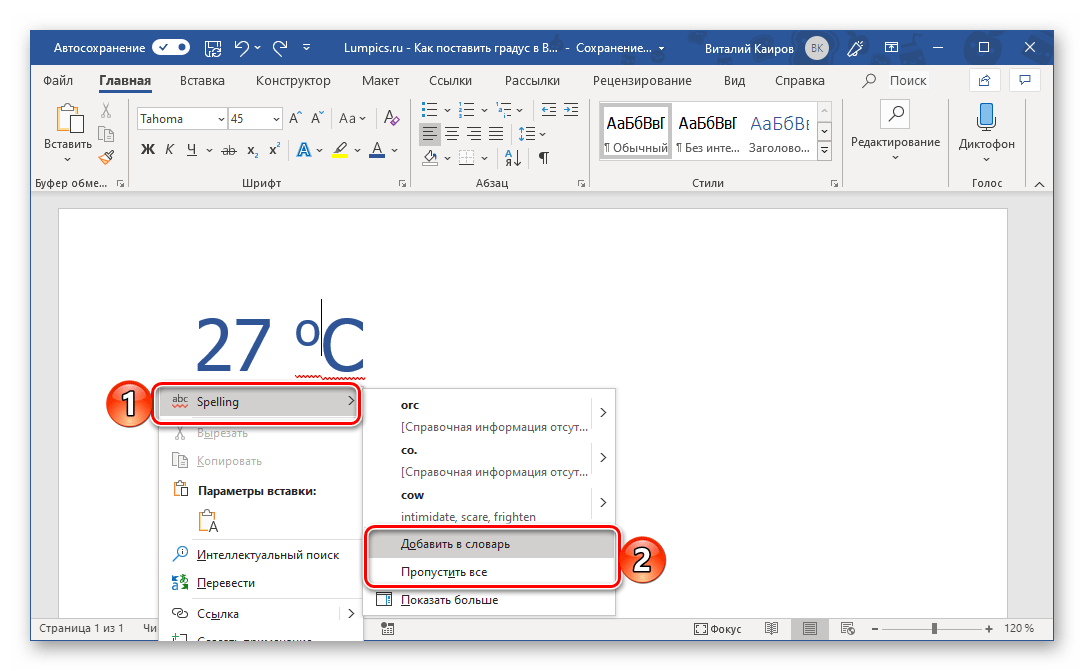Choose Перевести in the context menu
This screenshot has height=671, width=1084.
point(225,583)
